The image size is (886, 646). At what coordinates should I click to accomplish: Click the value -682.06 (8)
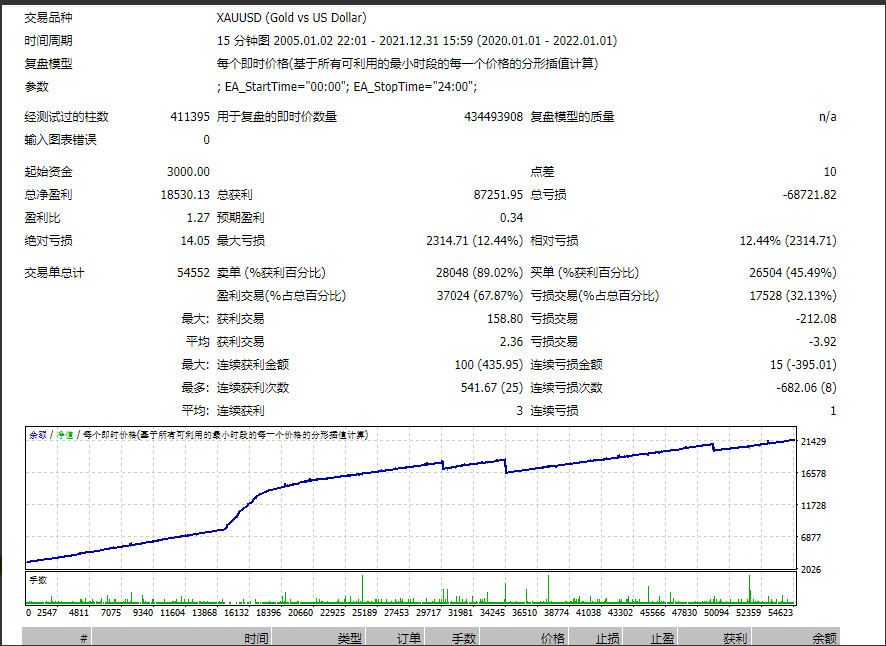coord(806,388)
